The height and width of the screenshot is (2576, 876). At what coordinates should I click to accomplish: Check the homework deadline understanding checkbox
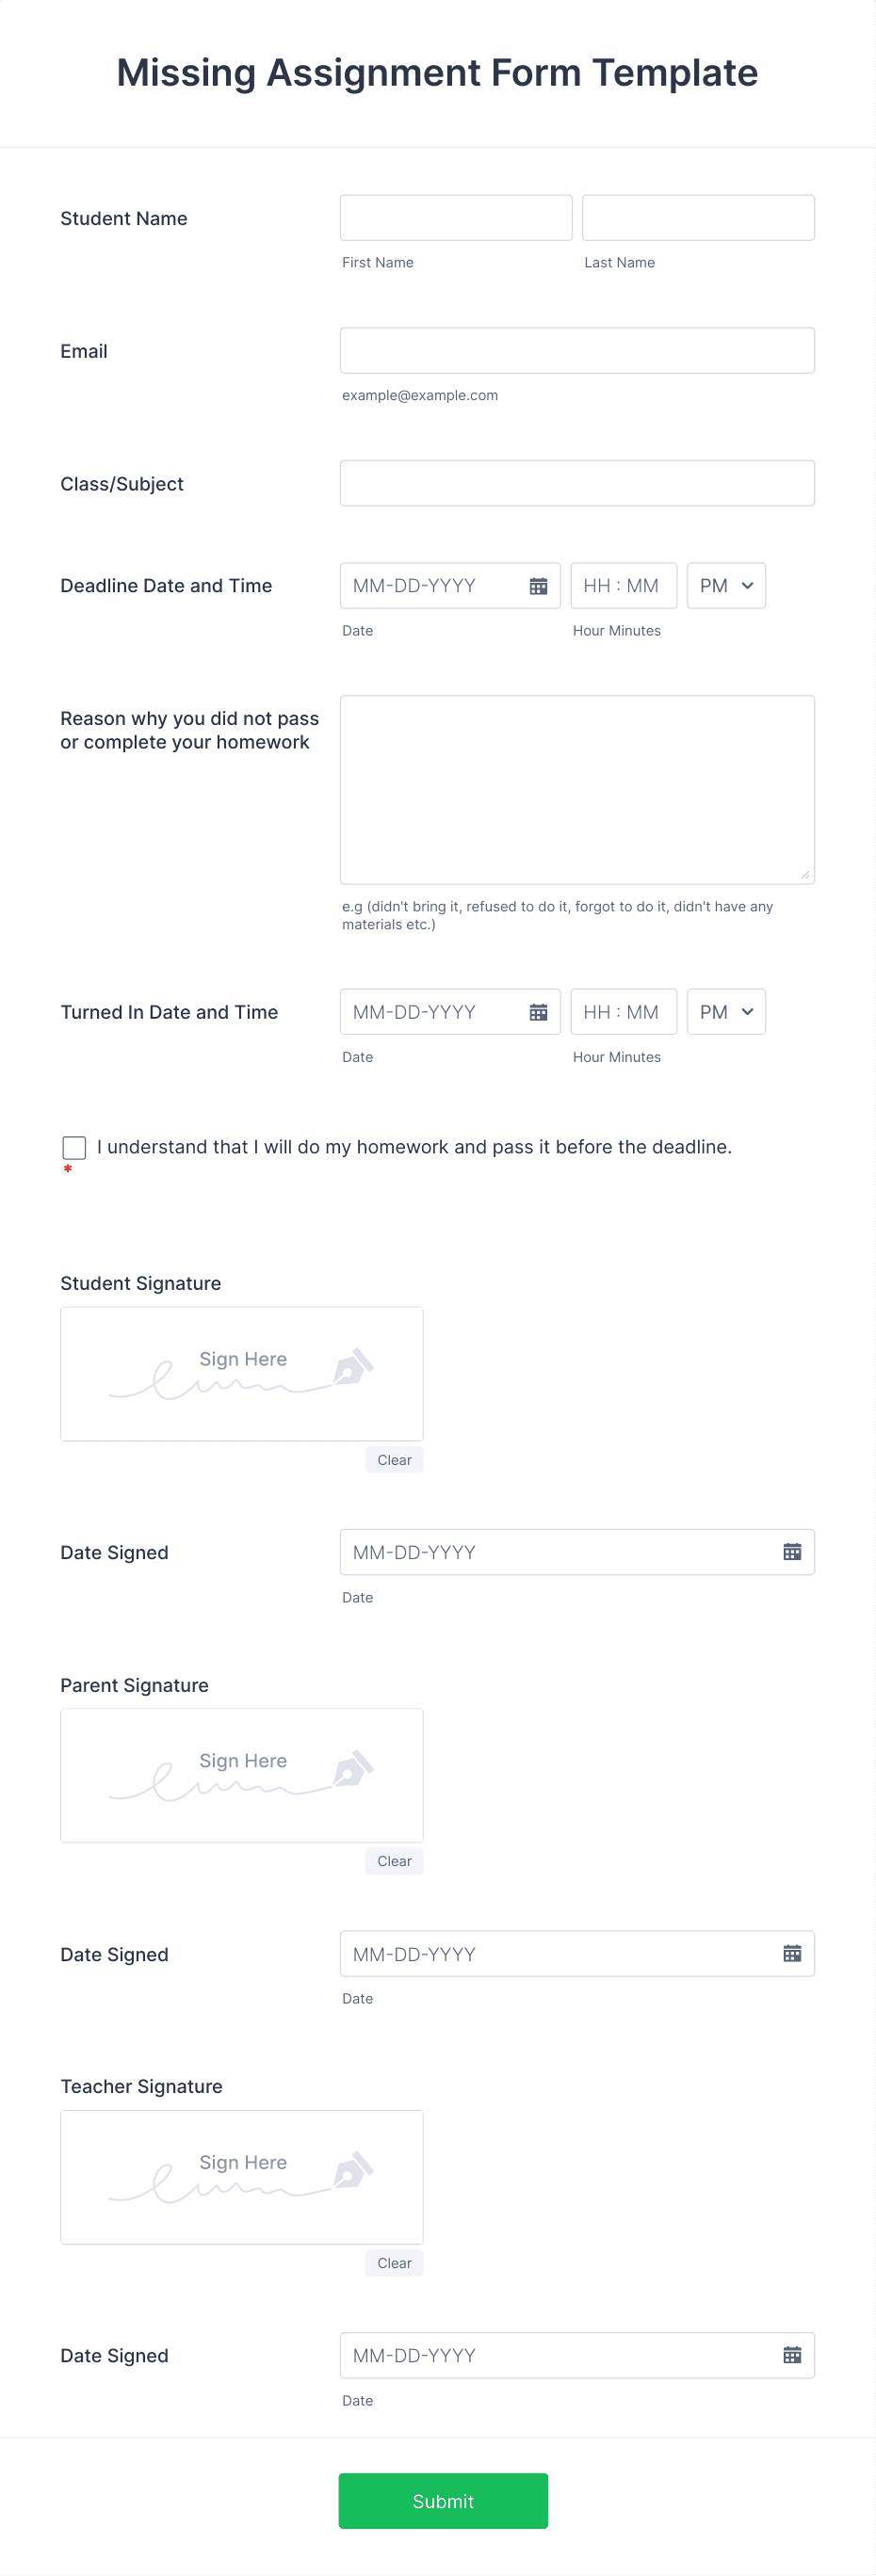pos(73,1147)
